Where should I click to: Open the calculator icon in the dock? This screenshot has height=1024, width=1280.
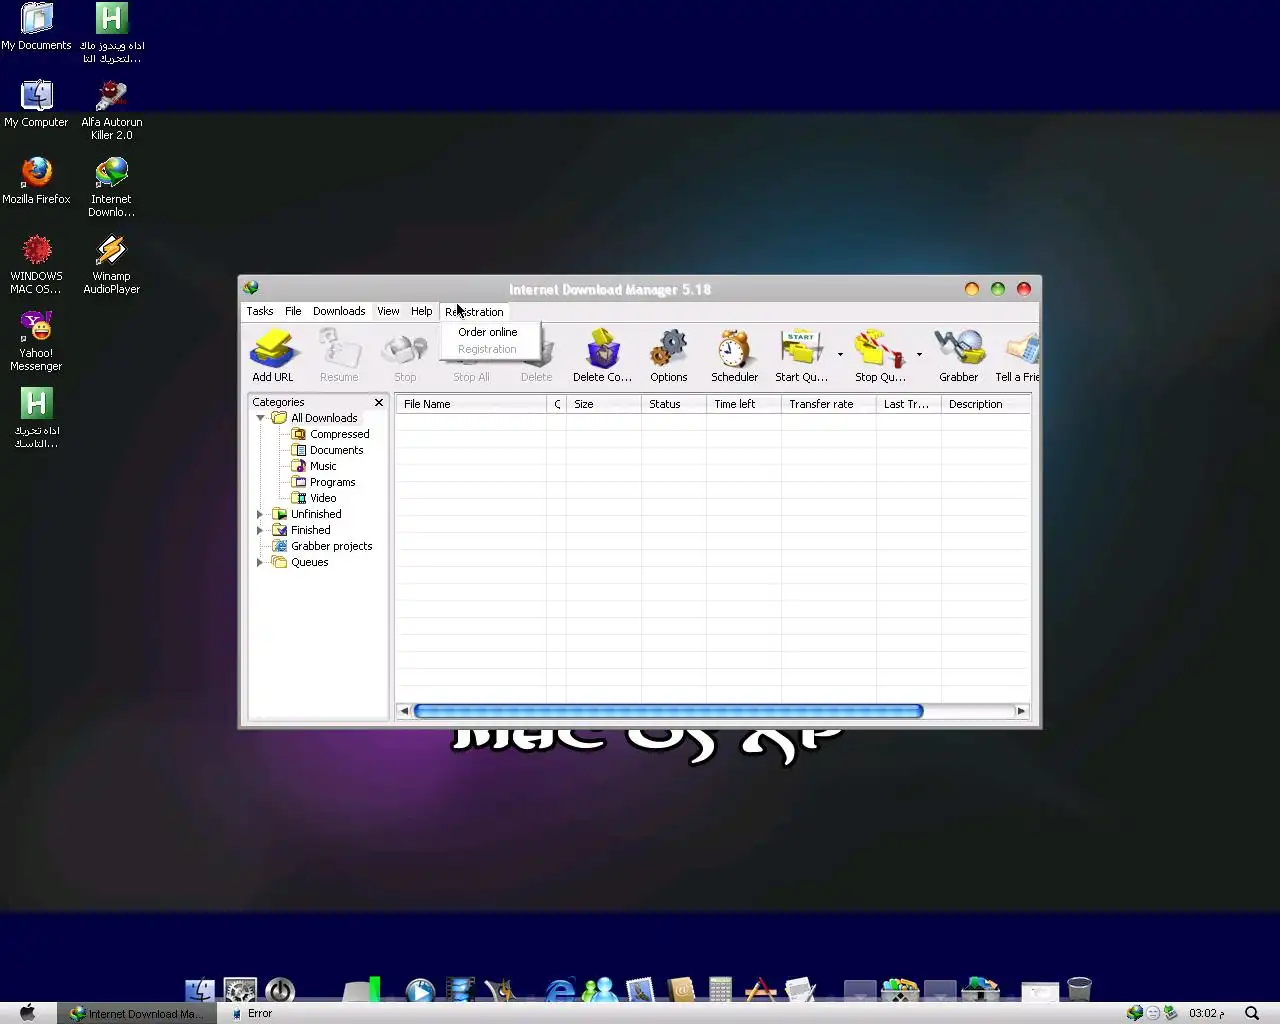(x=720, y=989)
